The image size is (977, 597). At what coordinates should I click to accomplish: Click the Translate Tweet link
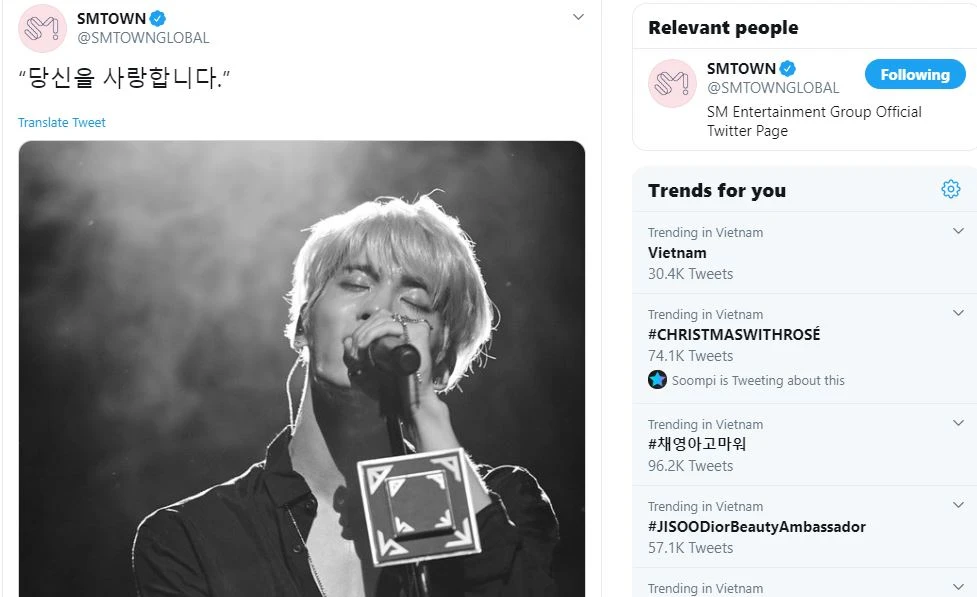62,123
